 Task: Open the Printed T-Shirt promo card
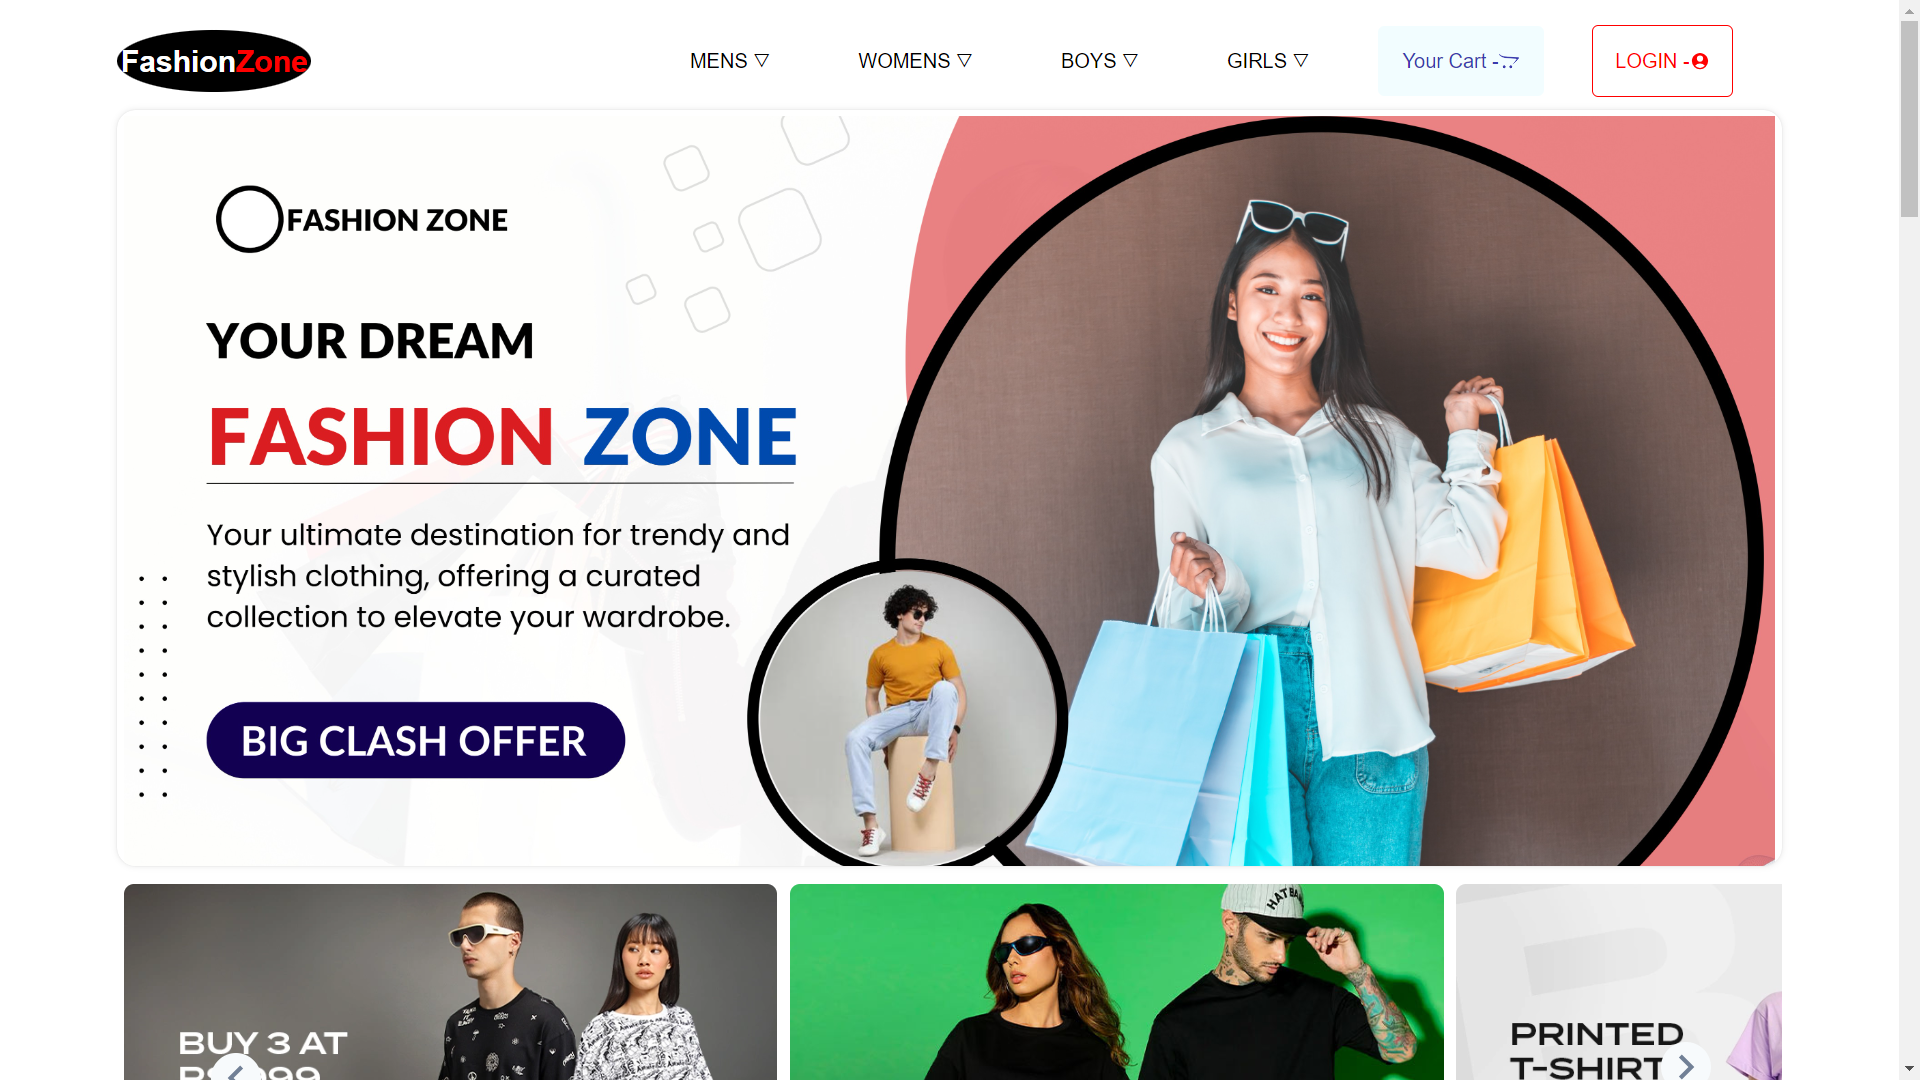pos(1618,982)
